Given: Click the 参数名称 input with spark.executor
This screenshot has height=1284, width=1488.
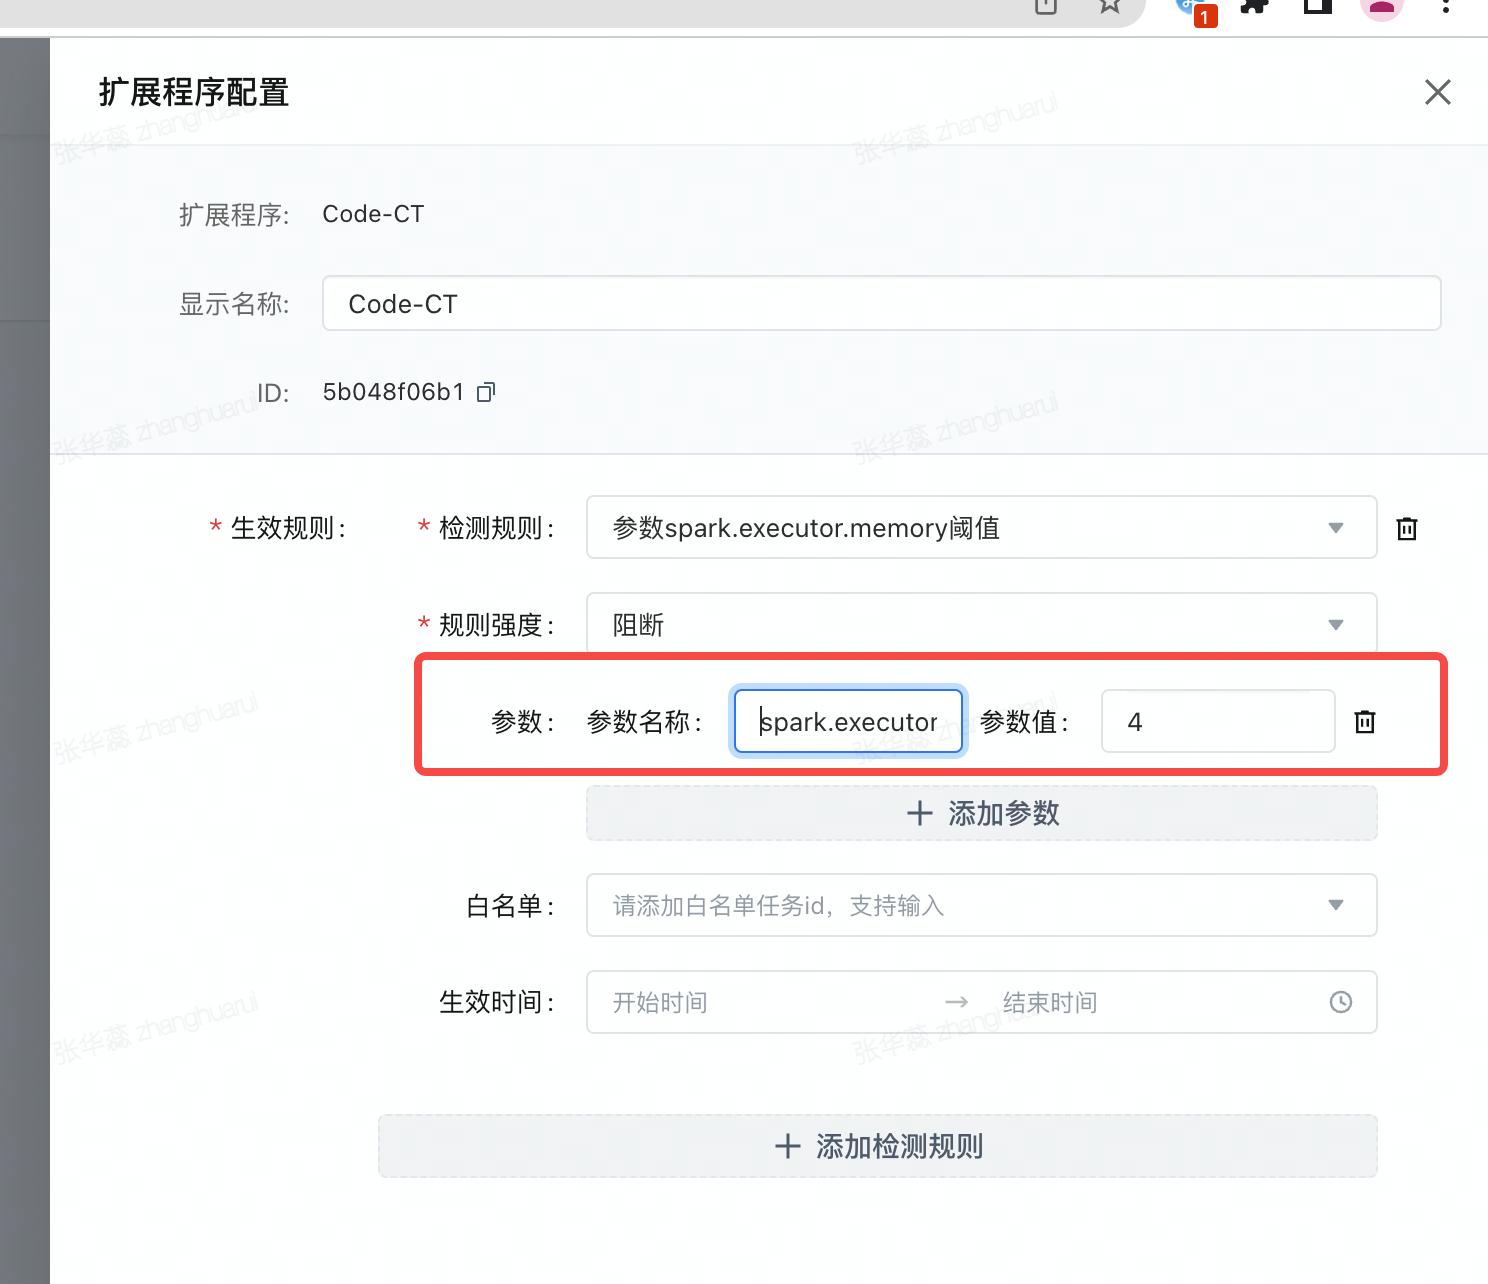Looking at the screenshot, I should (x=848, y=721).
